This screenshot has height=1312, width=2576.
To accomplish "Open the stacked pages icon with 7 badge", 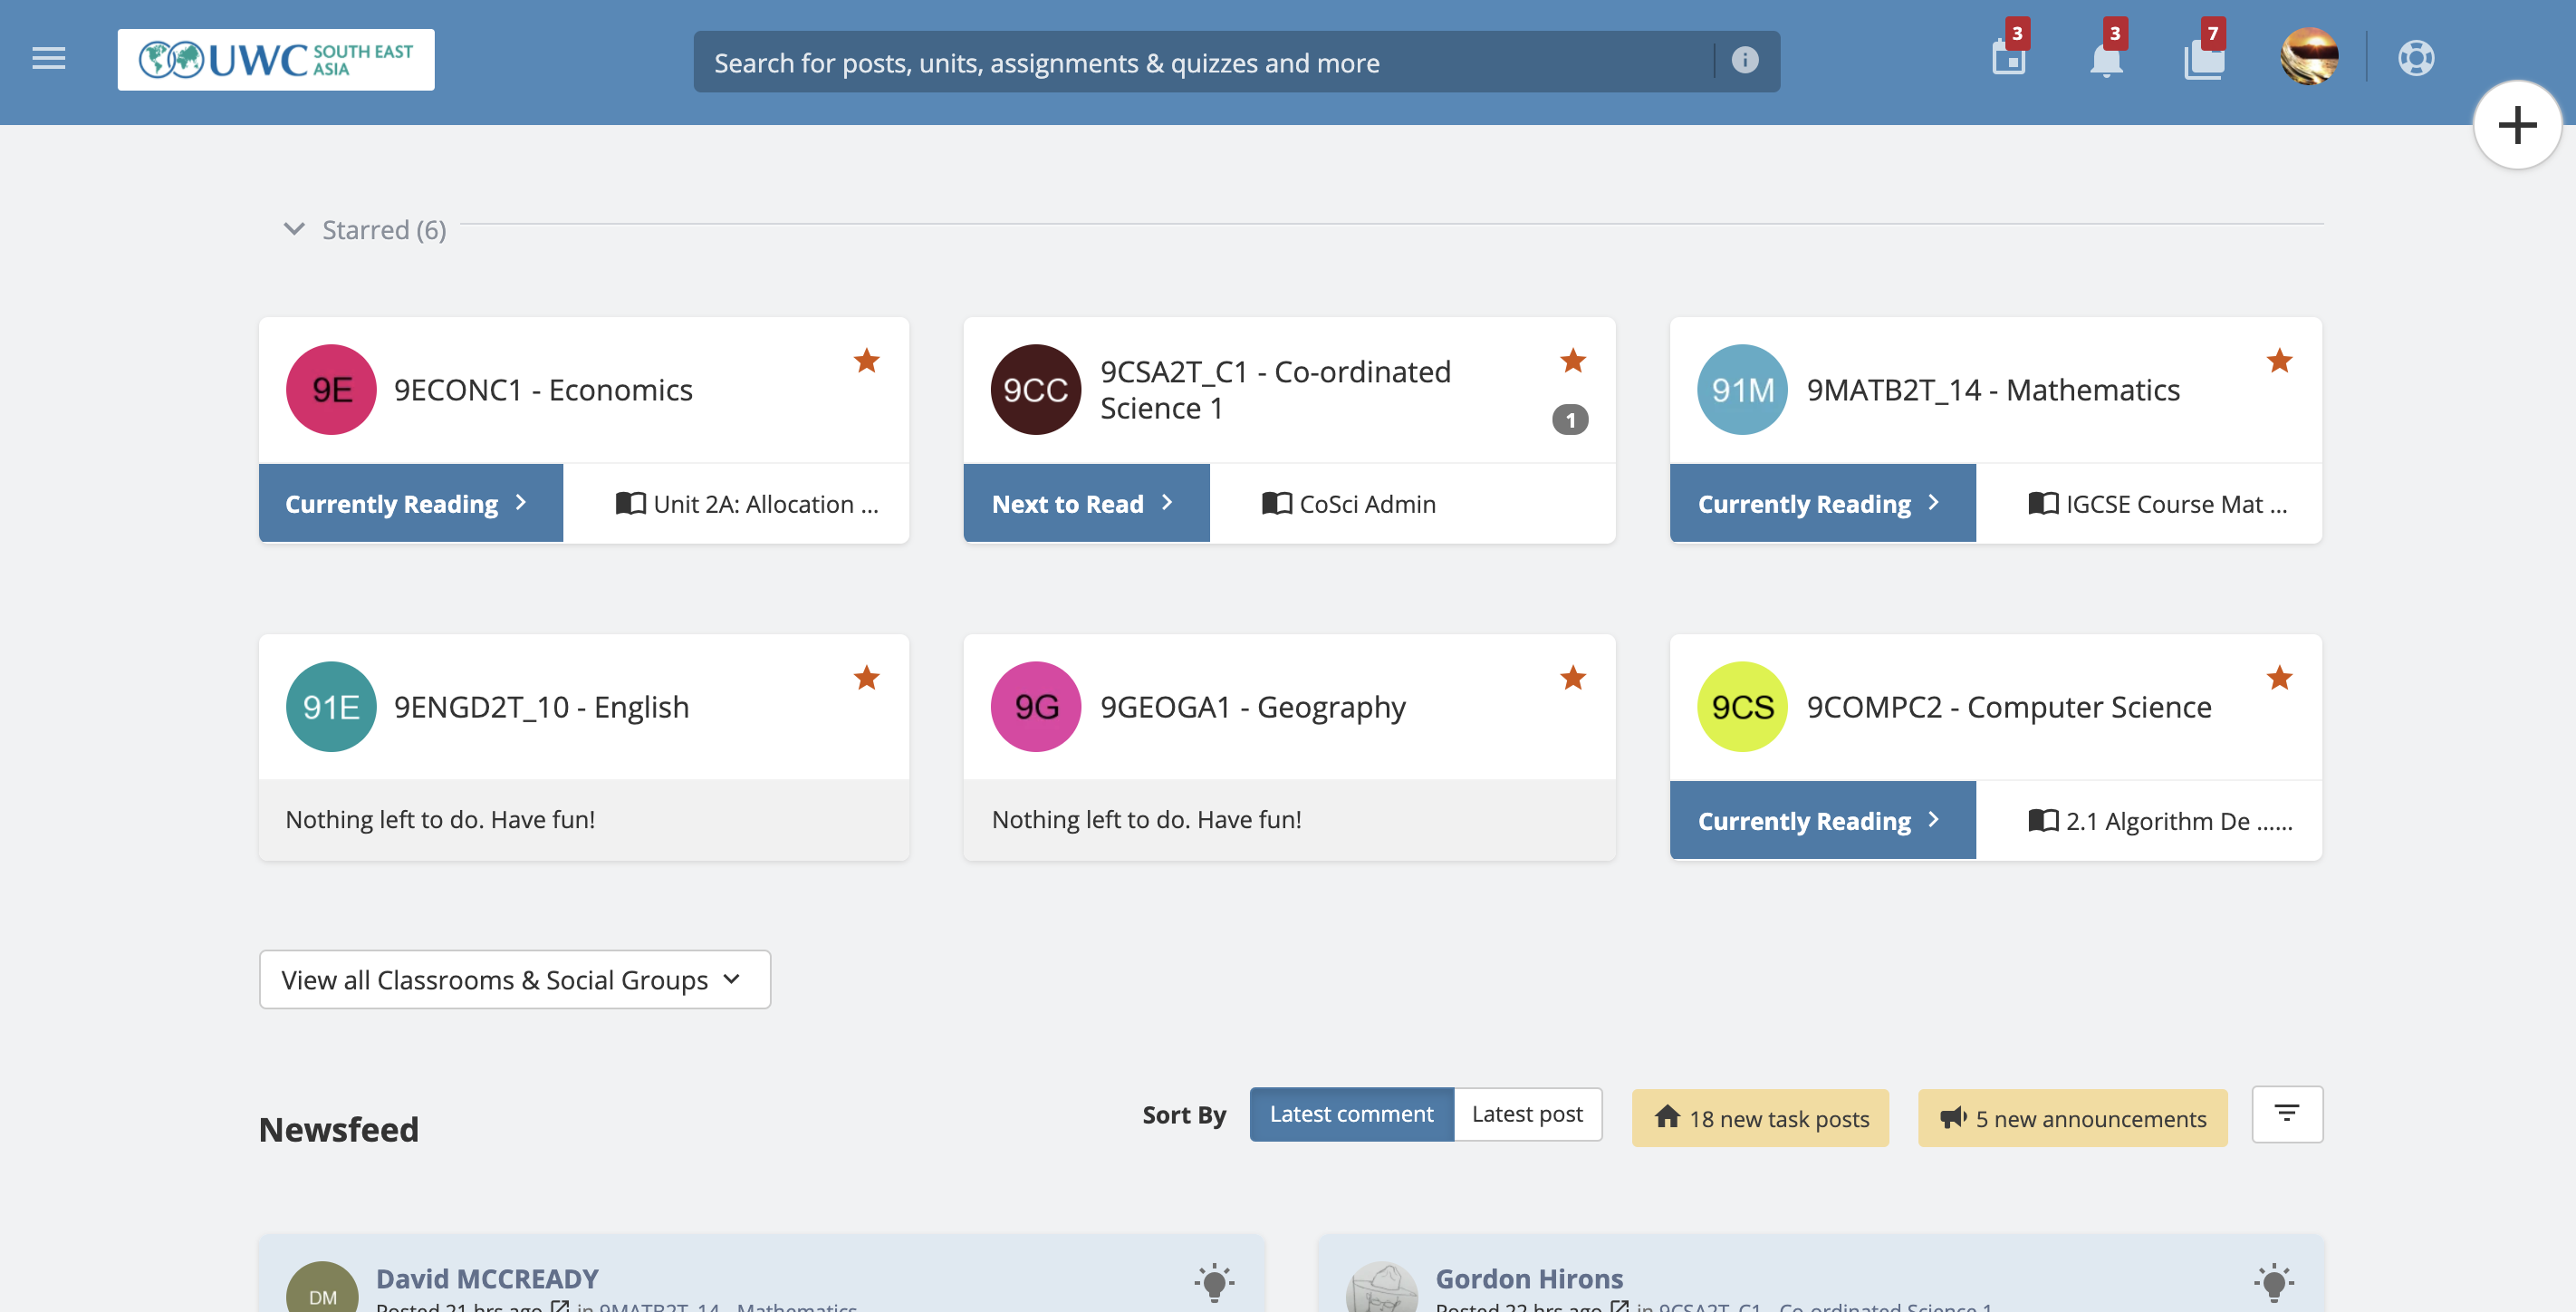I will pyautogui.click(x=2203, y=60).
